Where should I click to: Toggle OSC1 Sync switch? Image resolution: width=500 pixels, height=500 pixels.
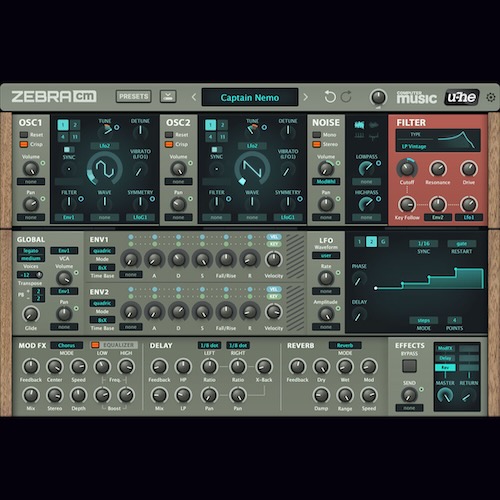click(x=69, y=149)
